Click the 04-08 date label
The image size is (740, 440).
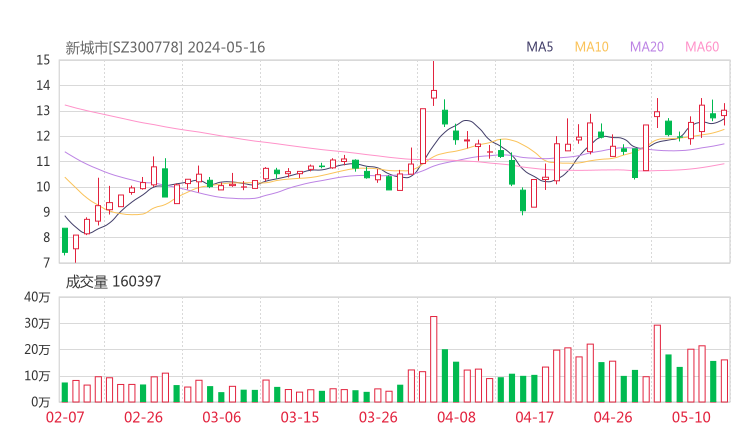[456, 417]
